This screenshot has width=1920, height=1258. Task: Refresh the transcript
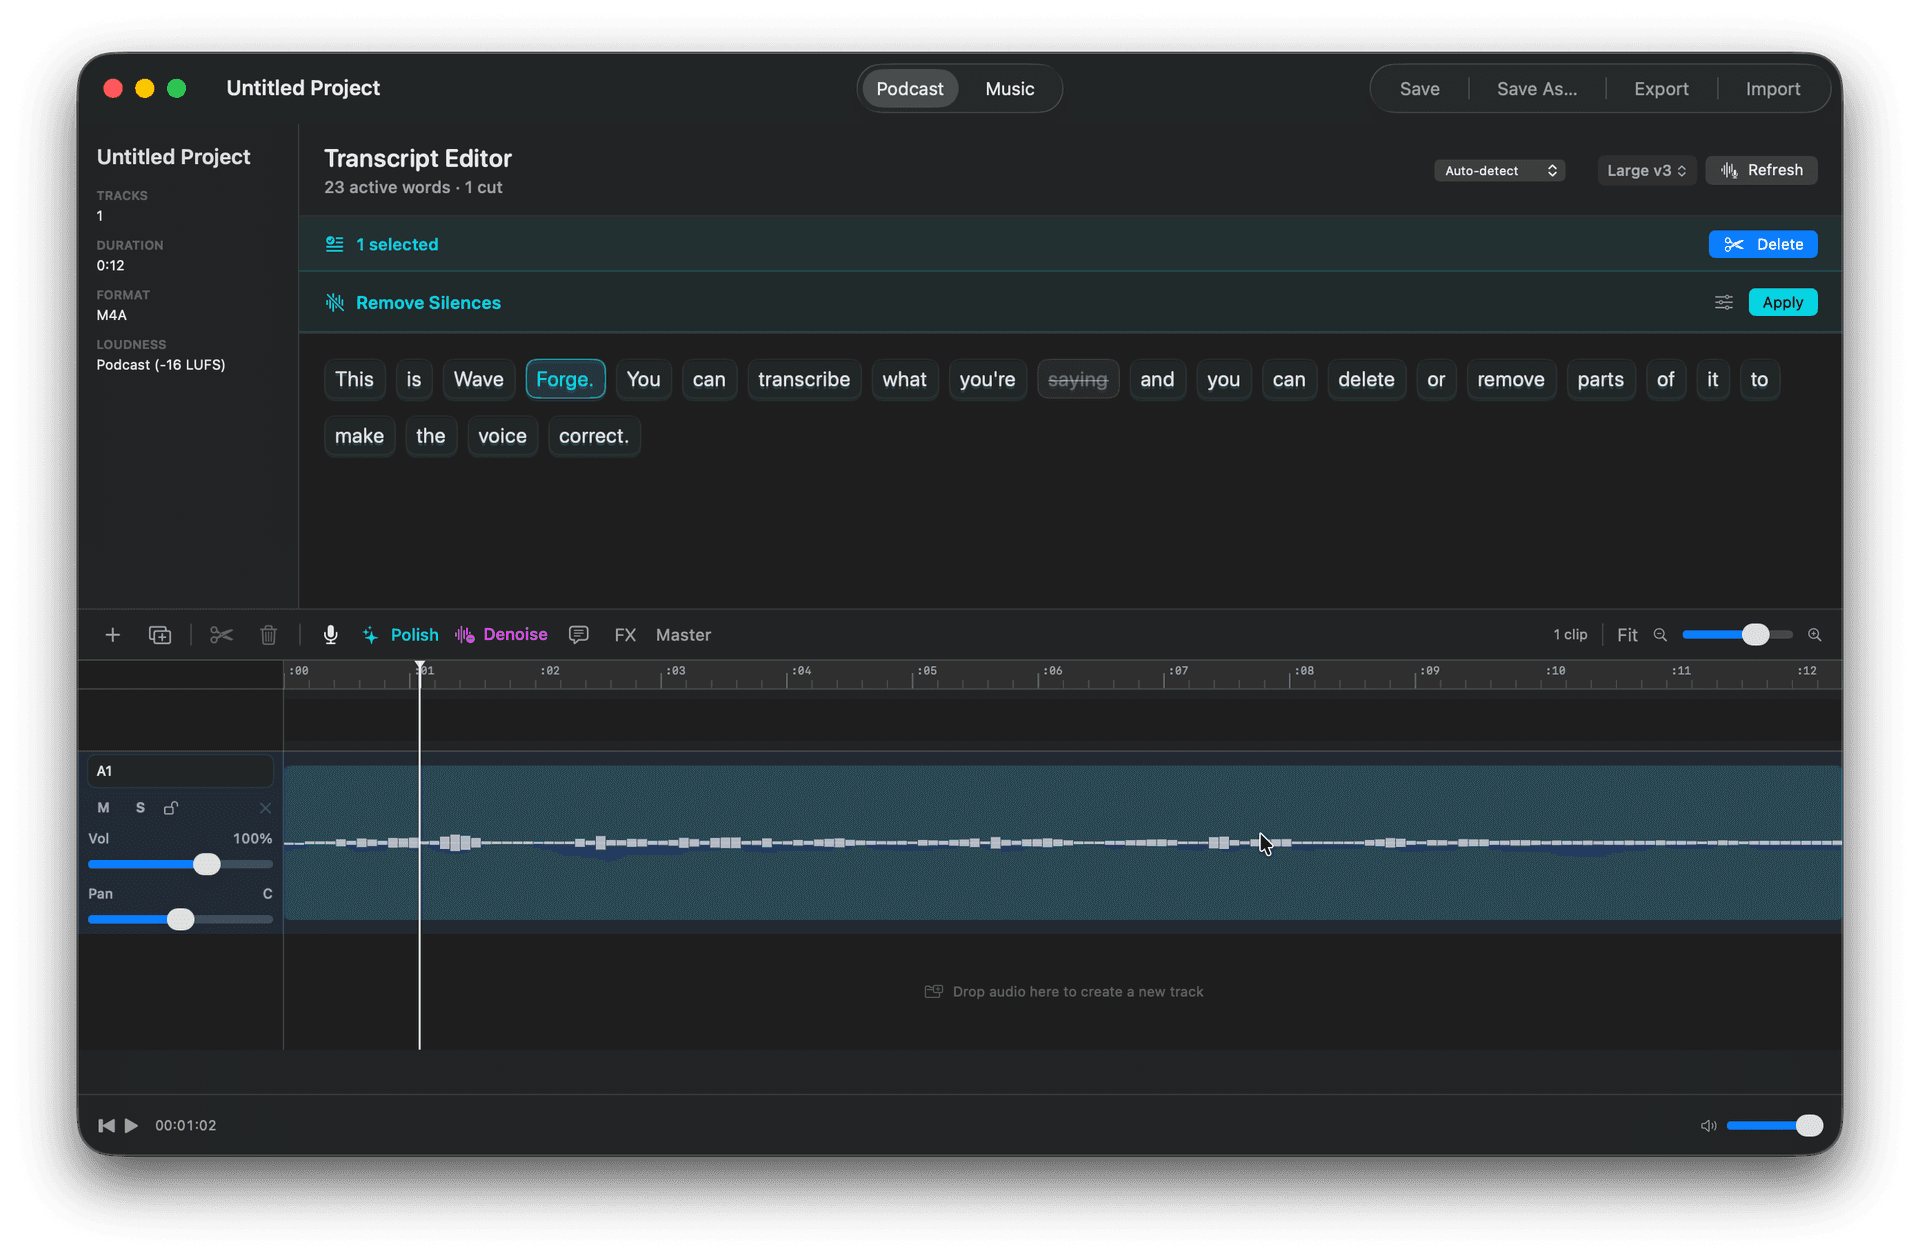pos(1761,171)
